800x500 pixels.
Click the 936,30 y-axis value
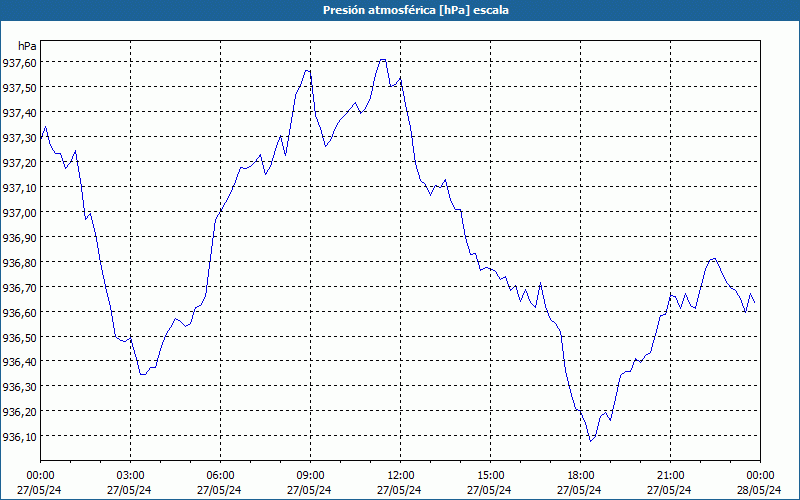(x=19, y=386)
